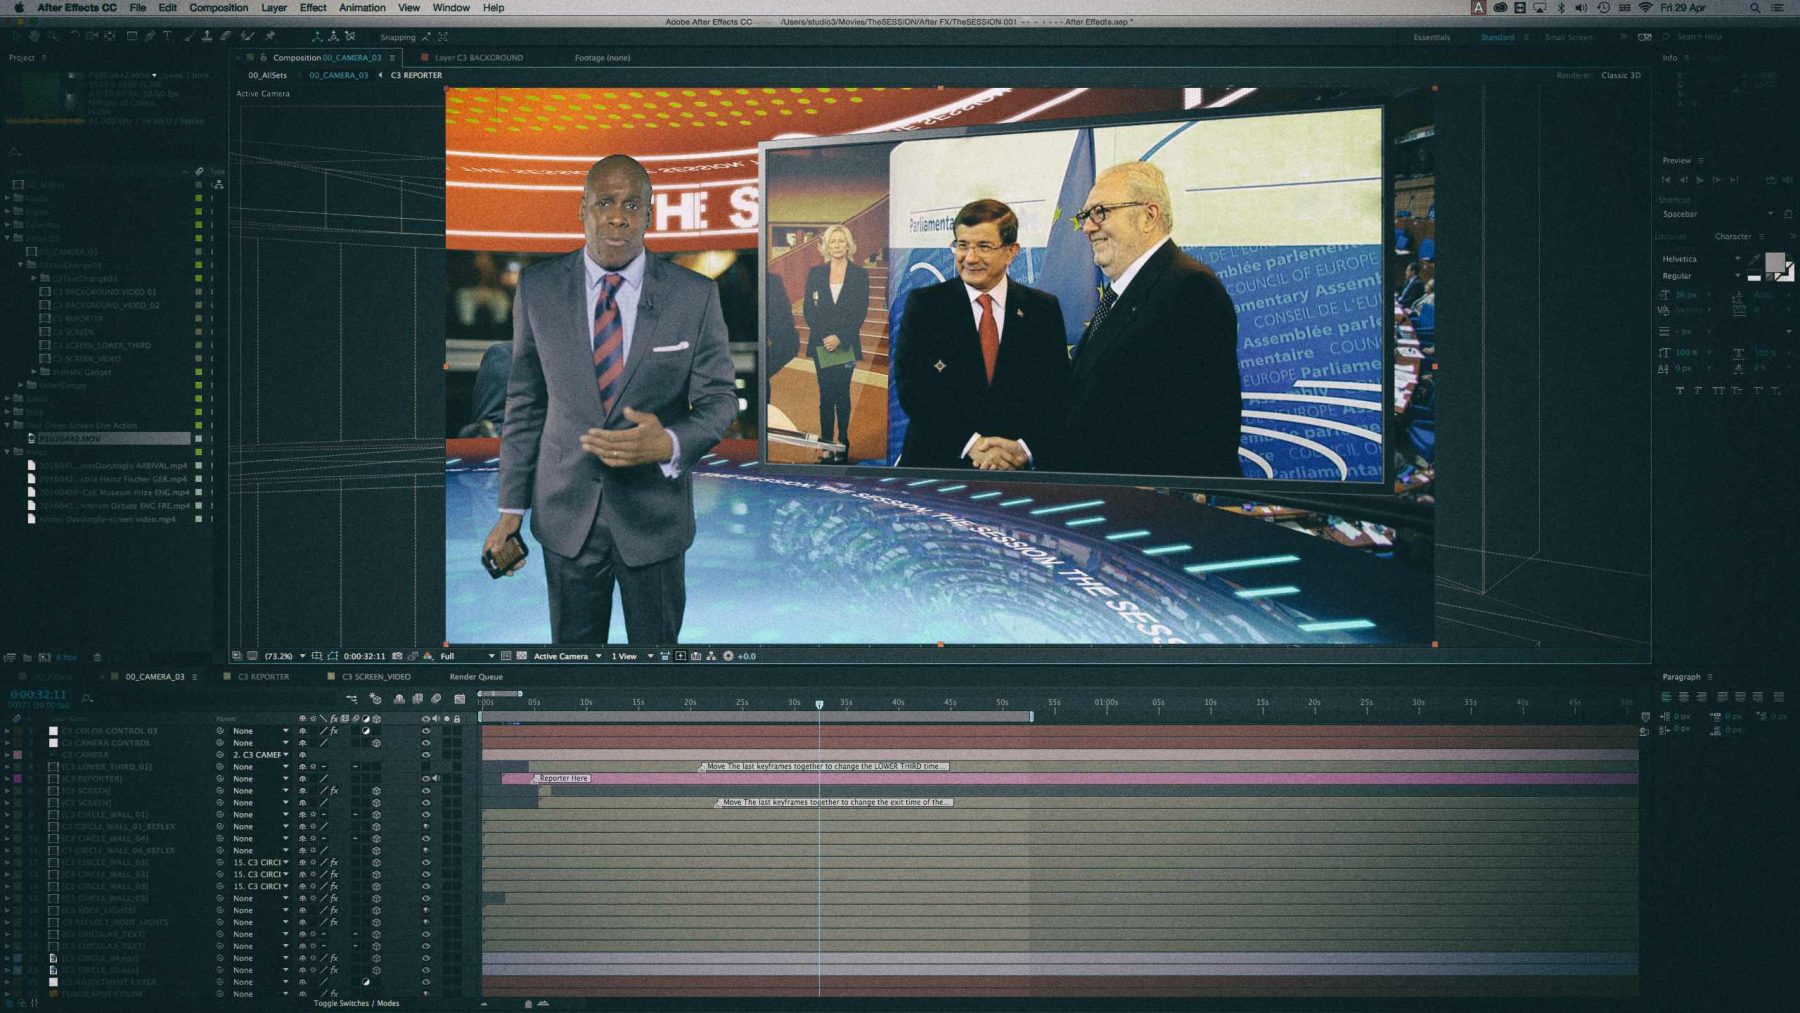
Task: Take a snapshot of the composition viewer
Action: [x=397, y=657]
